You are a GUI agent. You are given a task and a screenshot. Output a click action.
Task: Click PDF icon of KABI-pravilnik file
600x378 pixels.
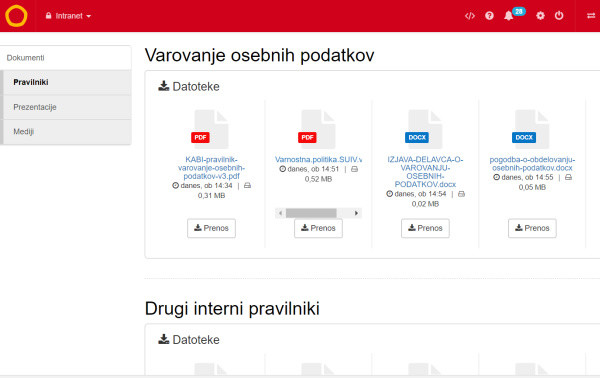coord(211,129)
